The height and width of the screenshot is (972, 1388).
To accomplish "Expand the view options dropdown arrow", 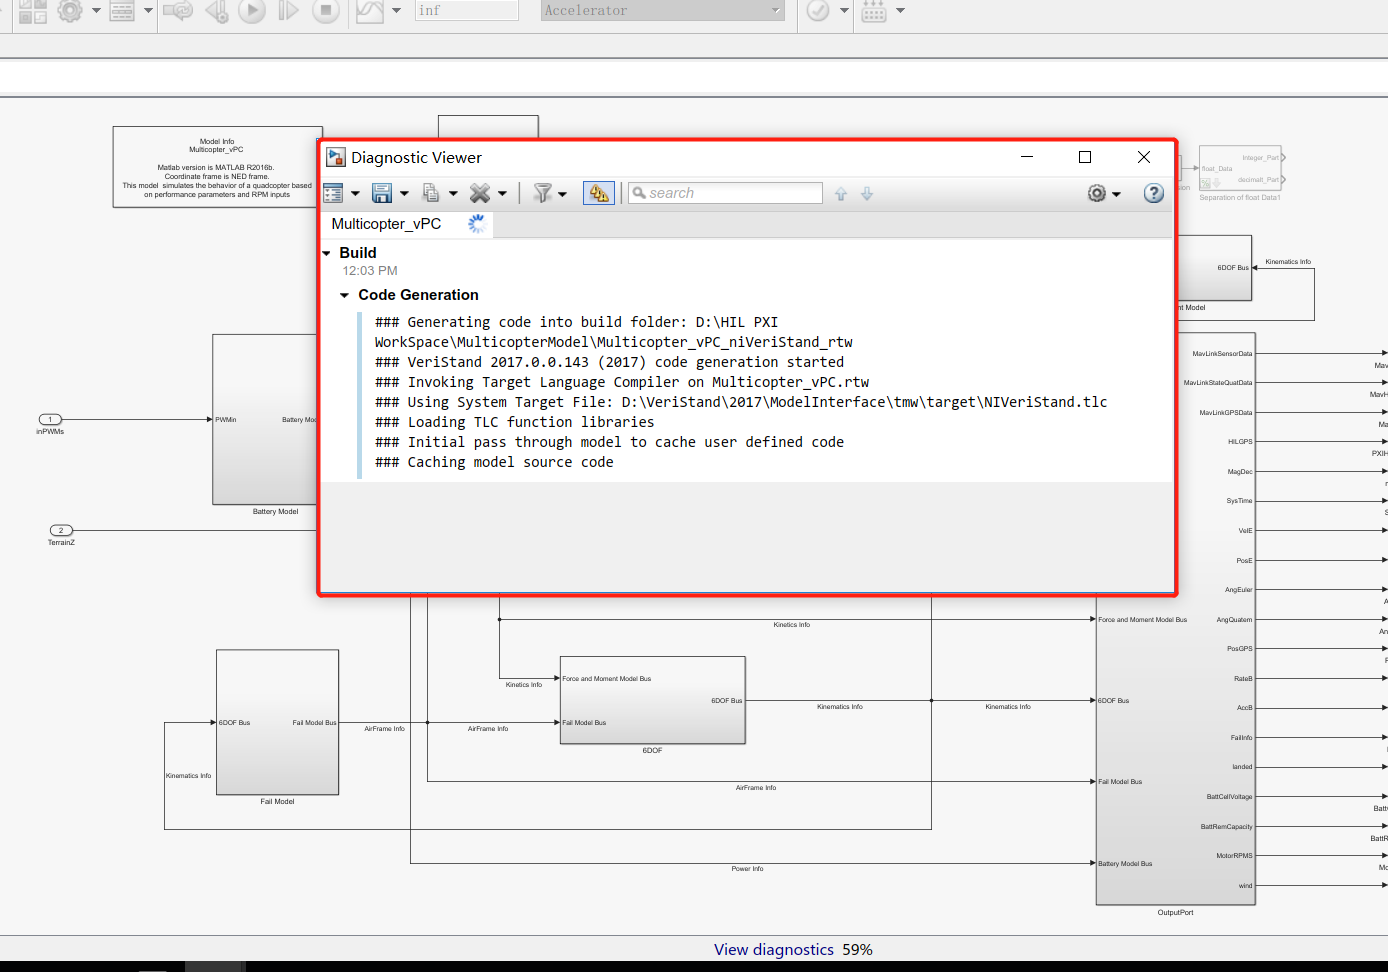I will point(355,194).
